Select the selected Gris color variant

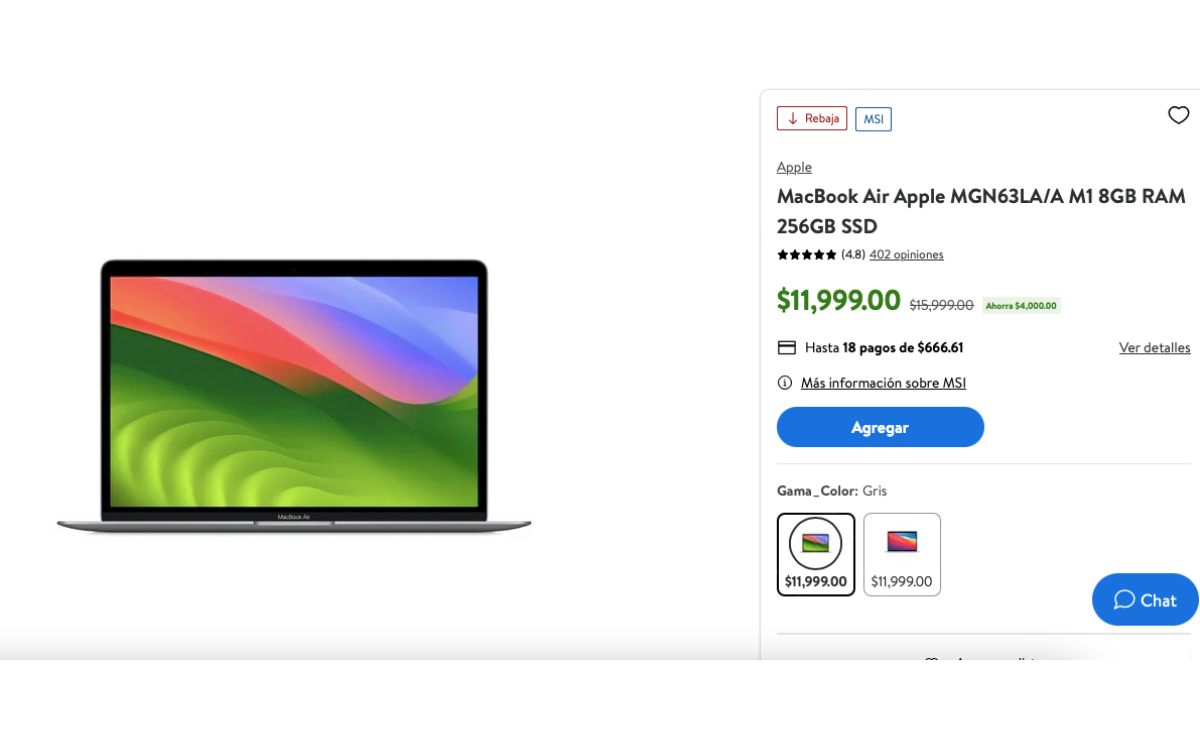tap(816, 554)
